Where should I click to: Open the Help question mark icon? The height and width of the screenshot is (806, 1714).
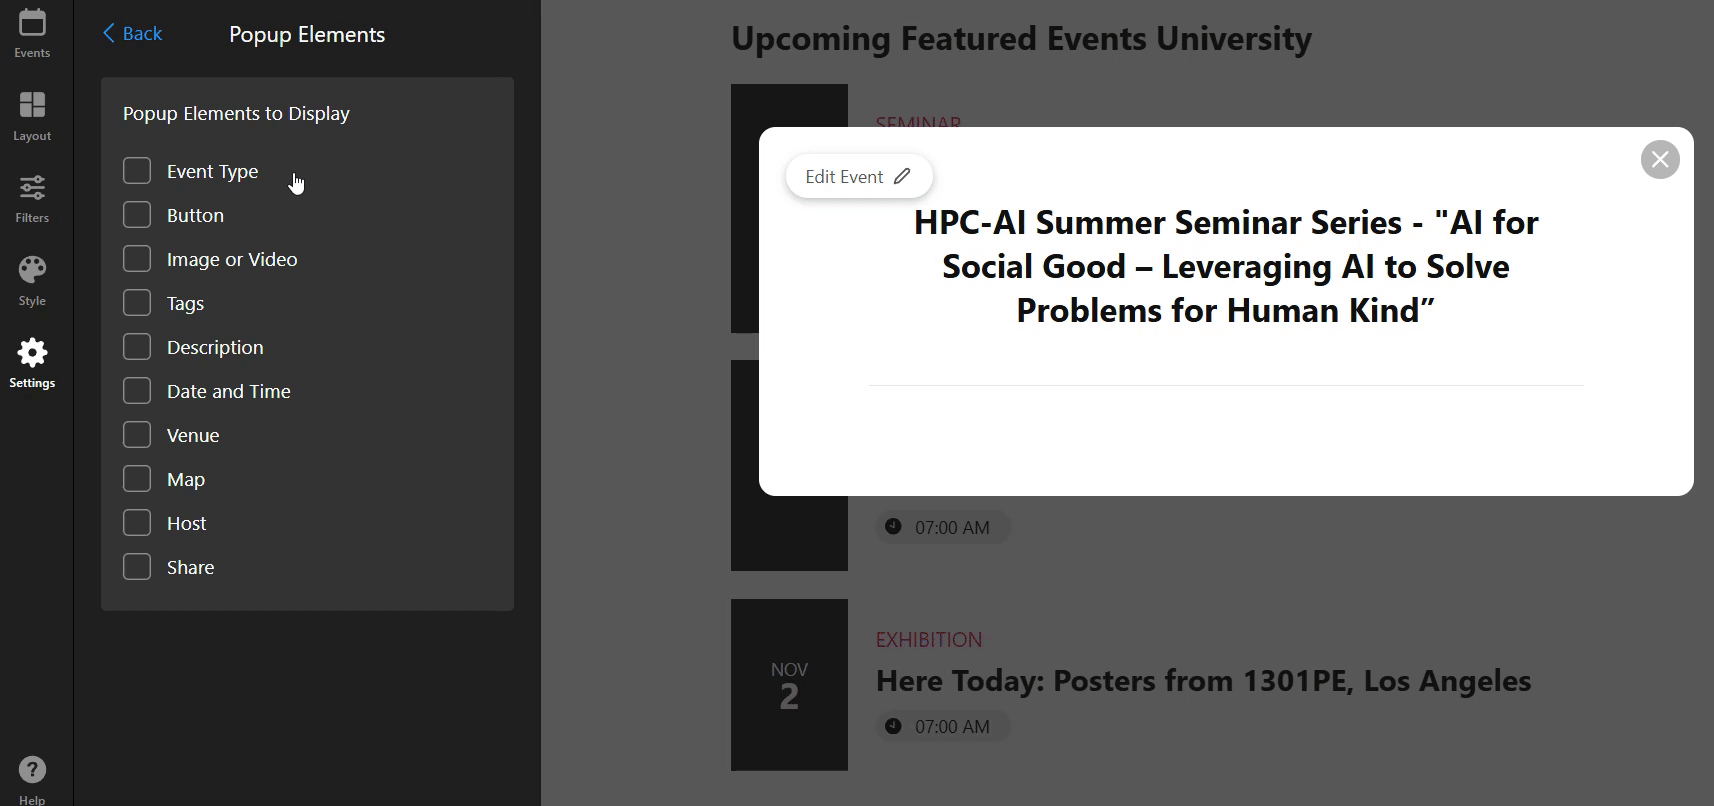tap(32, 770)
